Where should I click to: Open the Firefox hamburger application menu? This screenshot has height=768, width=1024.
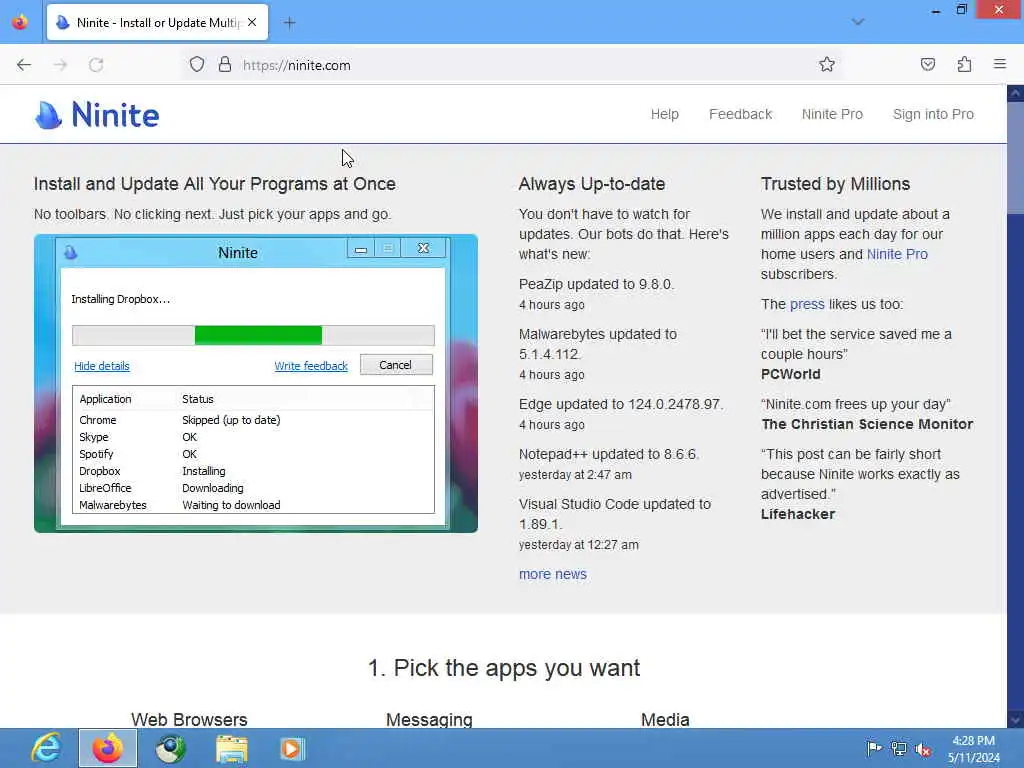click(x=1000, y=64)
